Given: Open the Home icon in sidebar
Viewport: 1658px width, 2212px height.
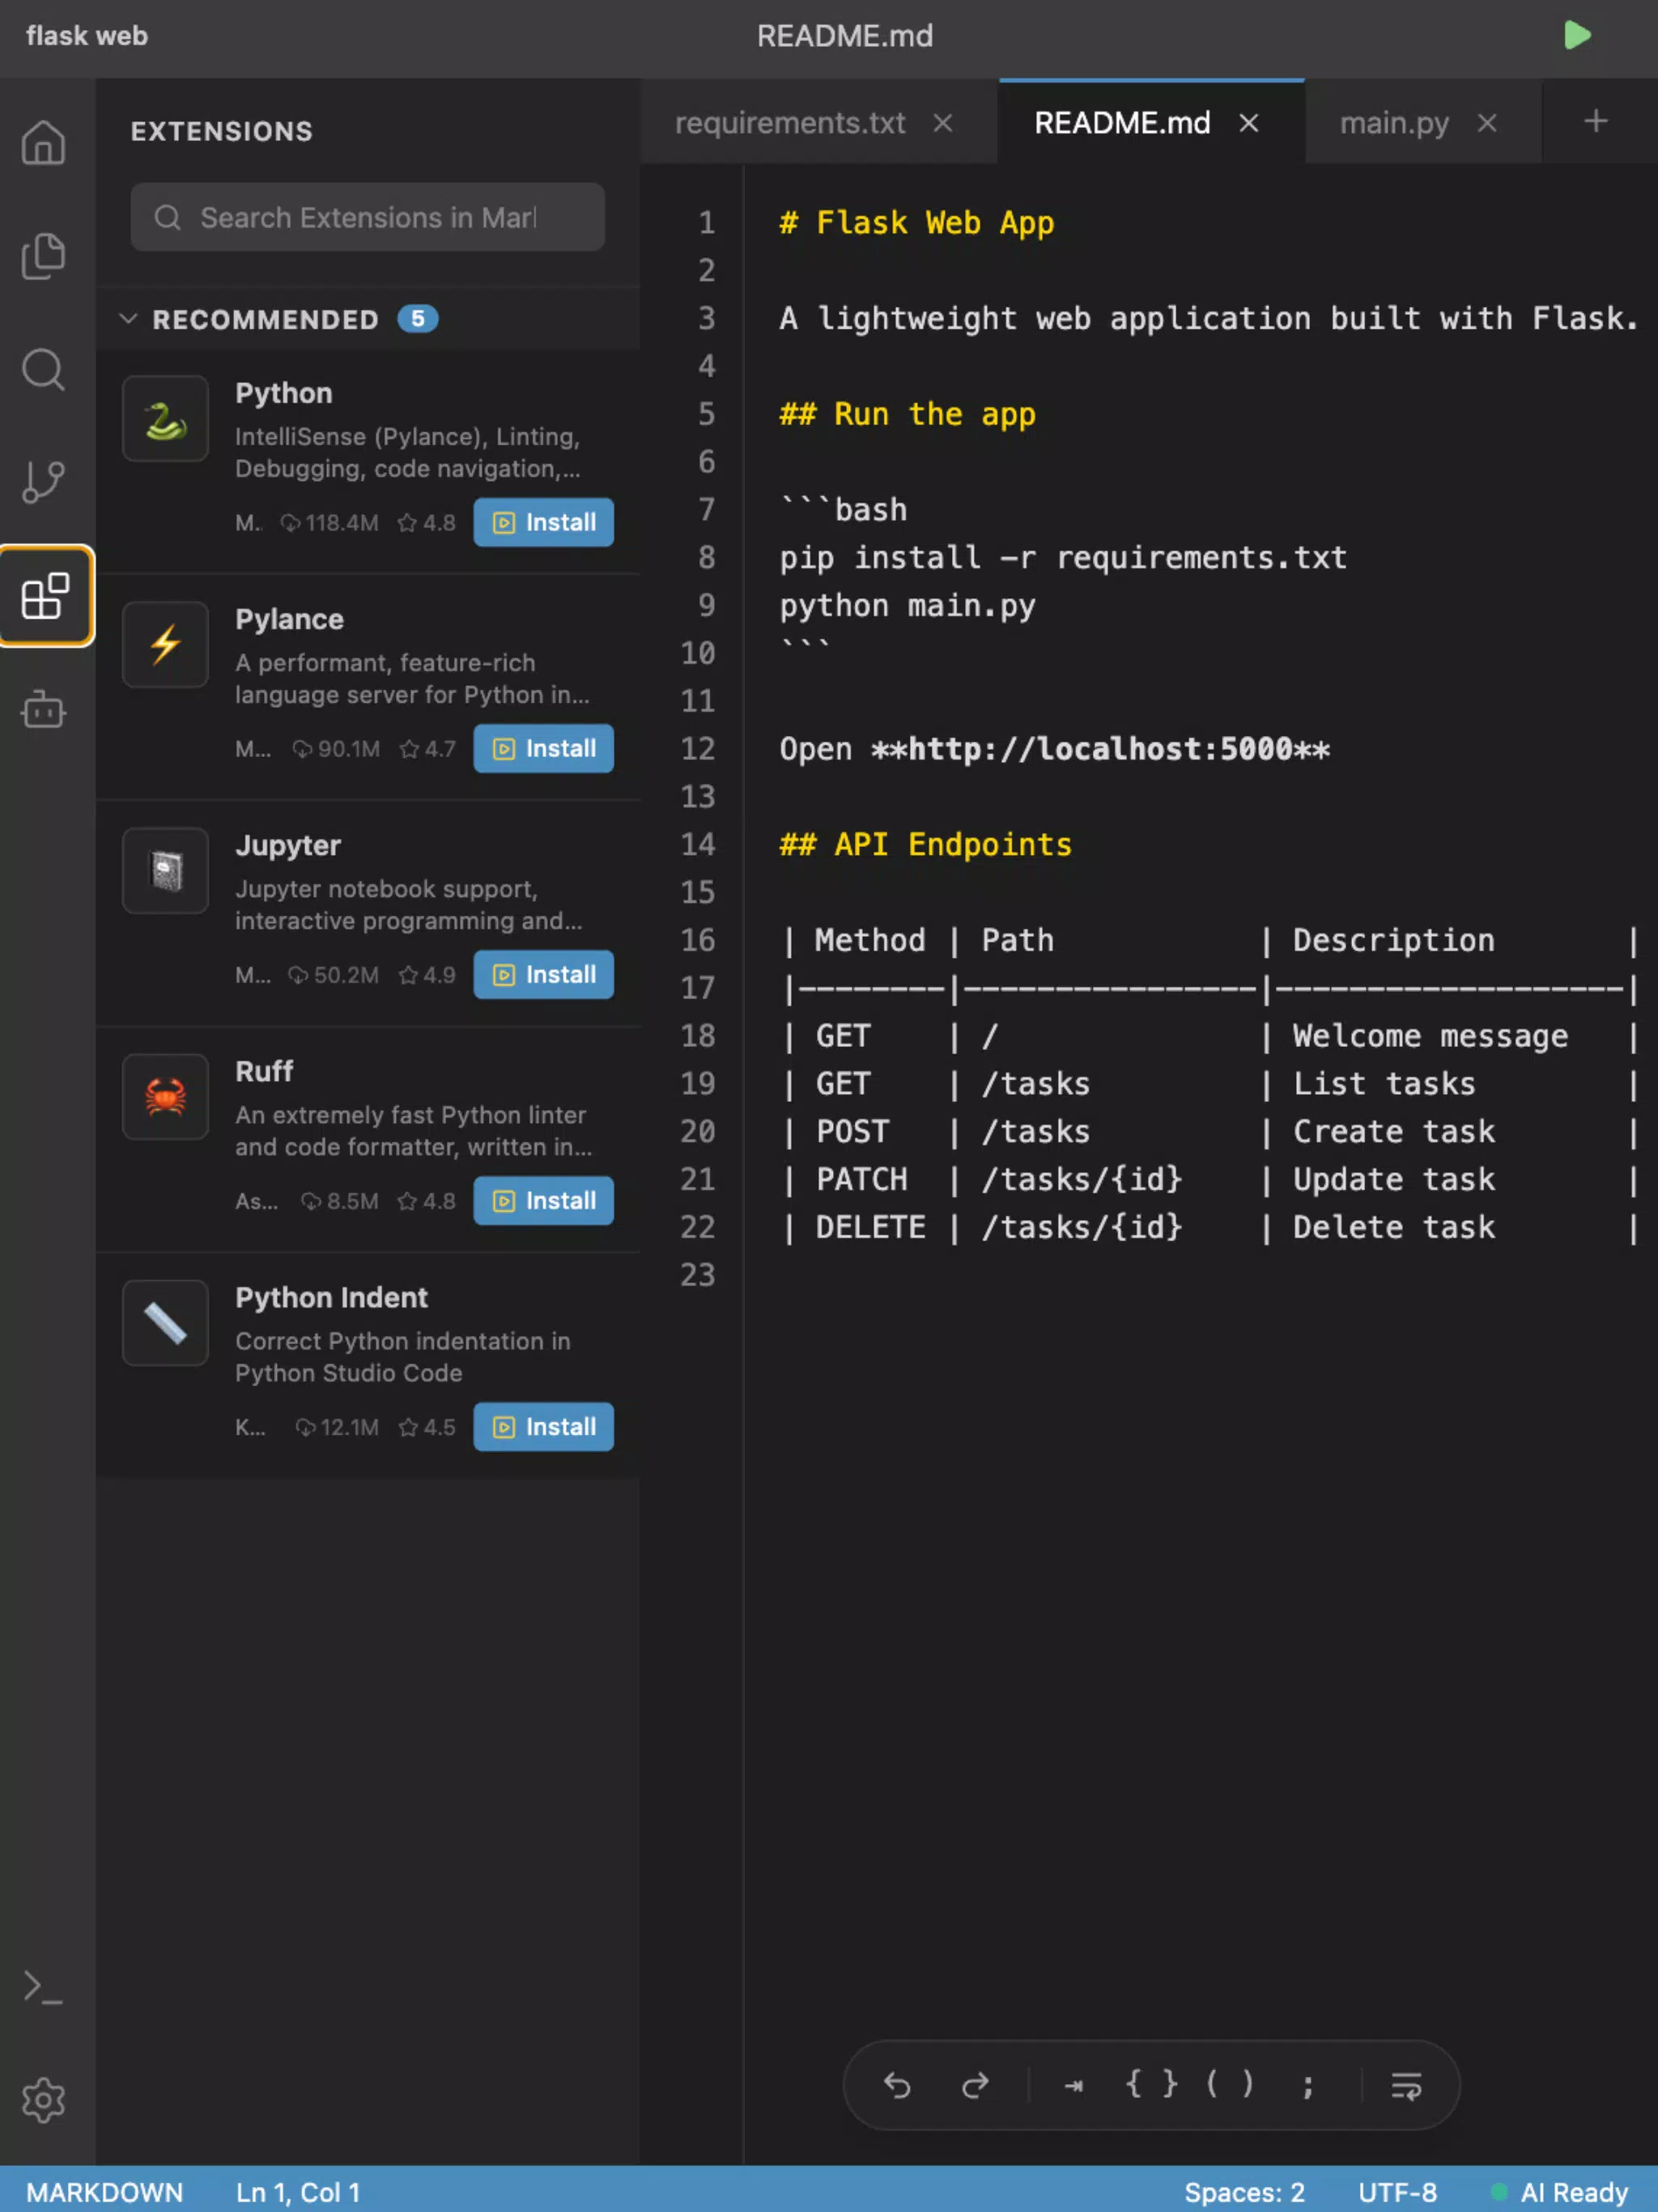Looking at the screenshot, I should (44, 142).
